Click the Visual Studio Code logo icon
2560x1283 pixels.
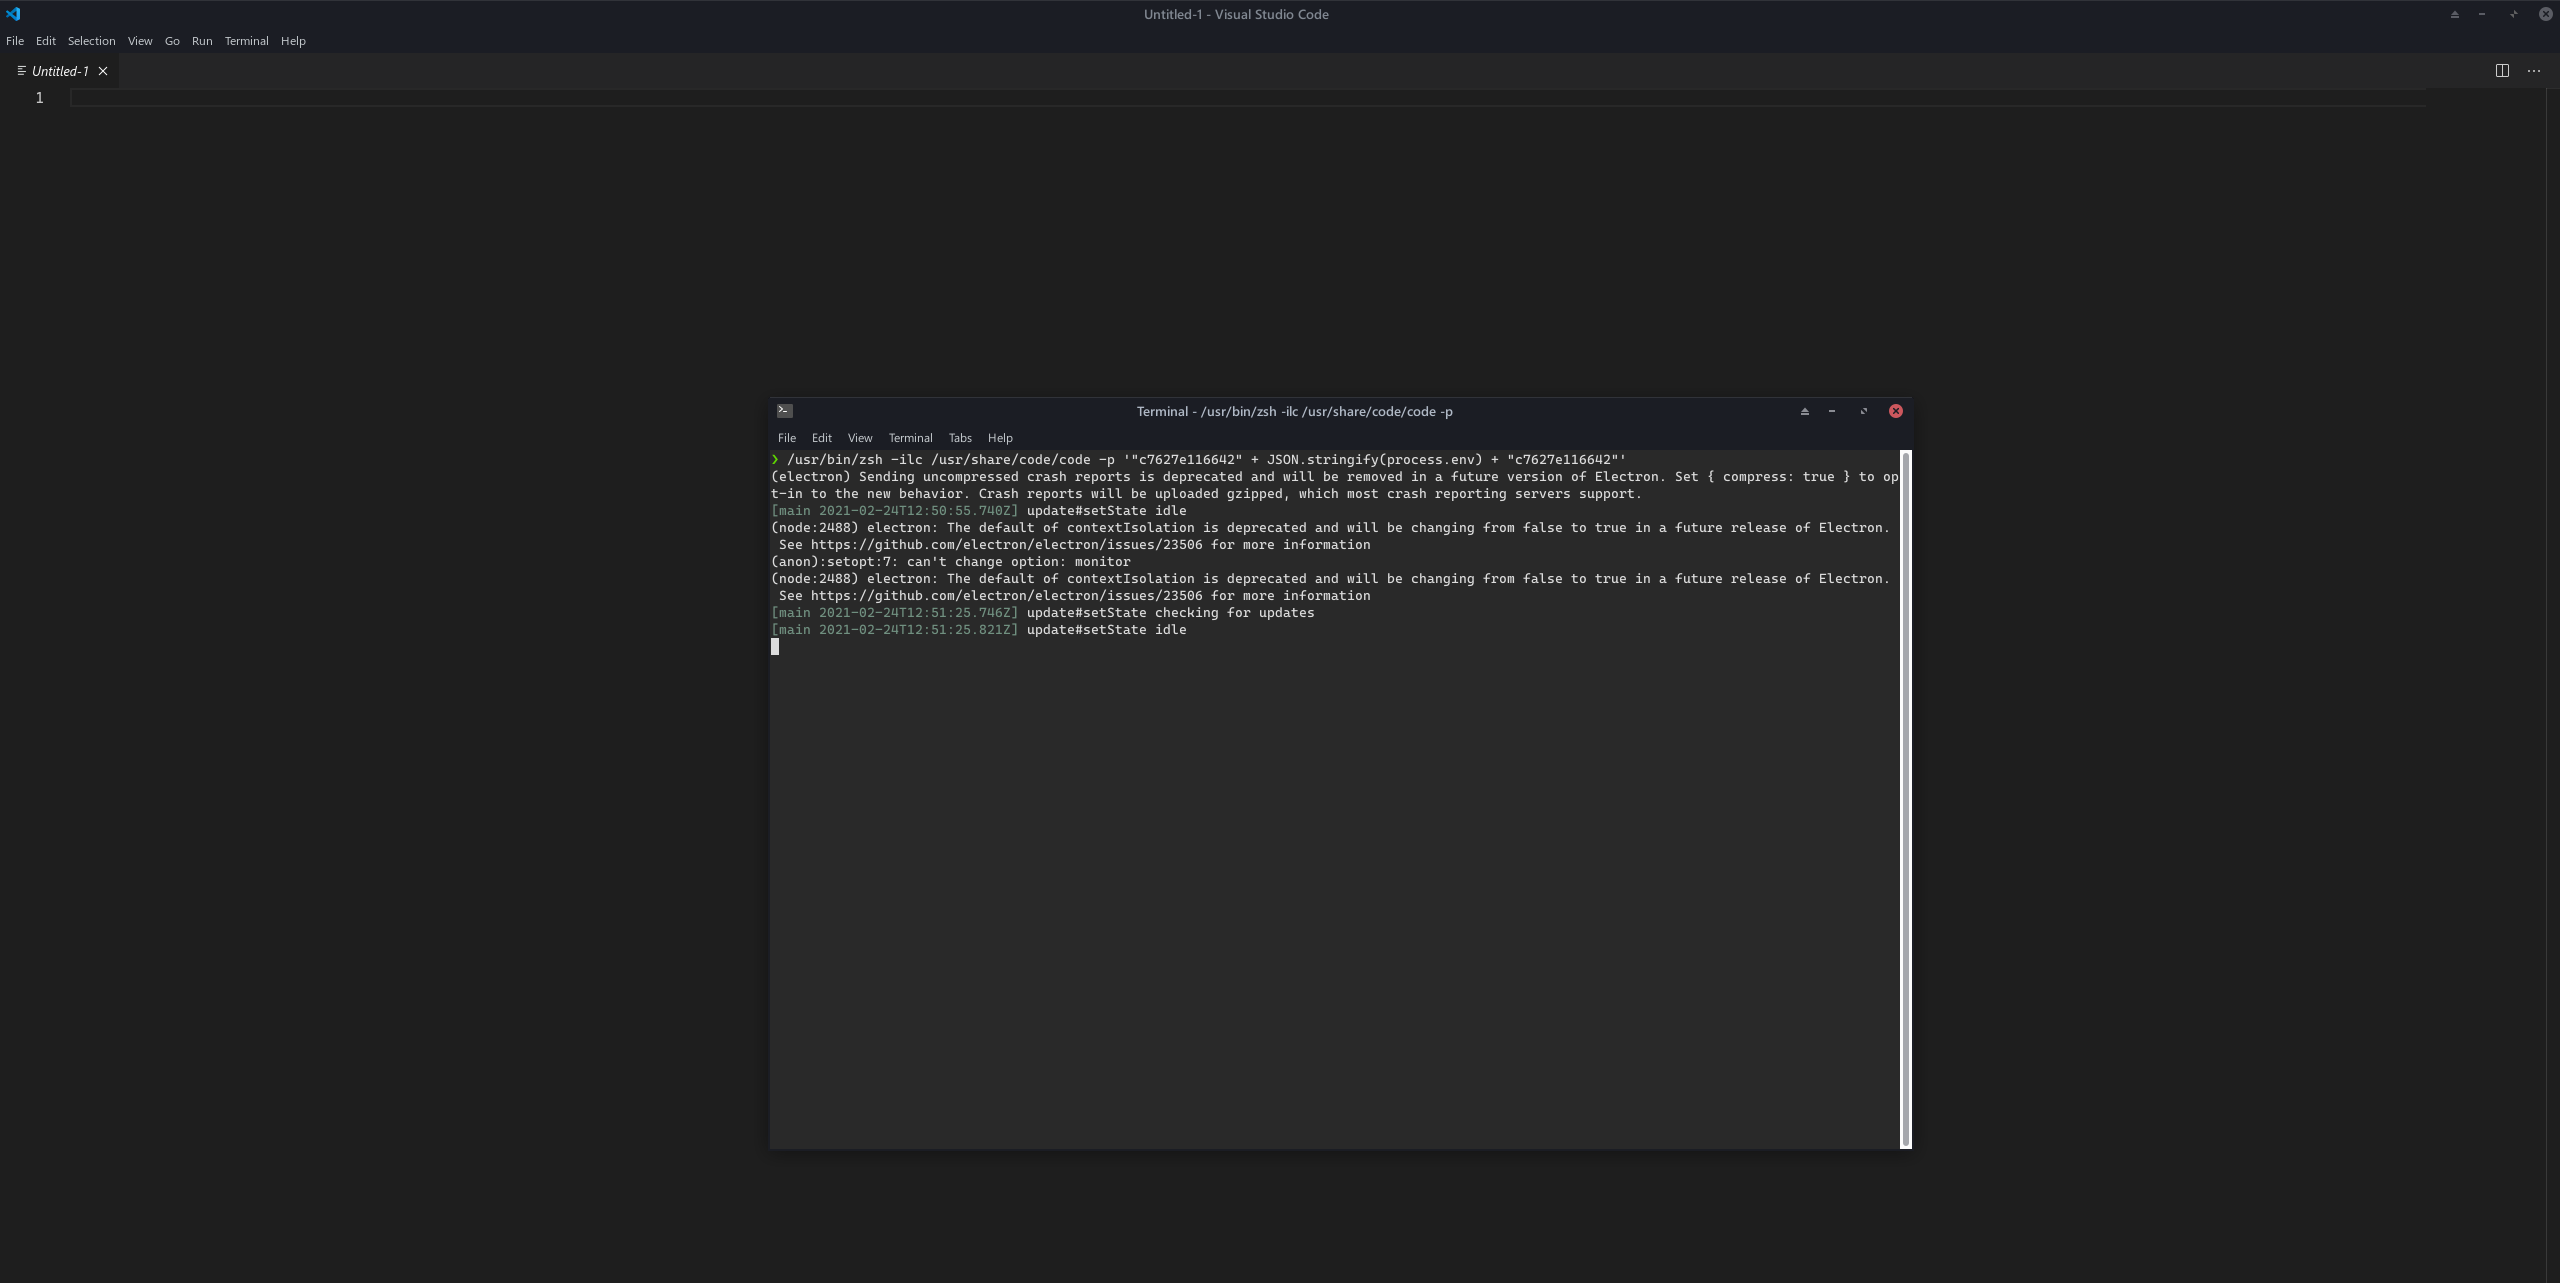(x=13, y=13)
